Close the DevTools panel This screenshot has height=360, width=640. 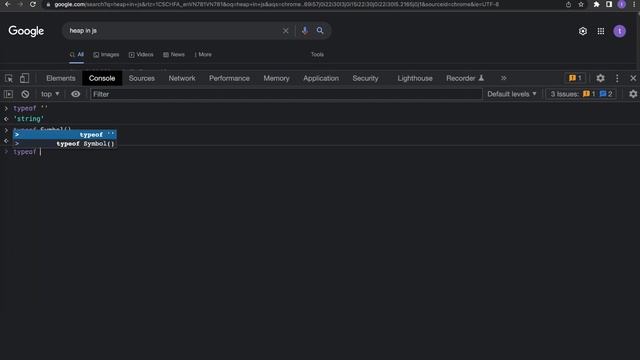(x=633, y=78)
